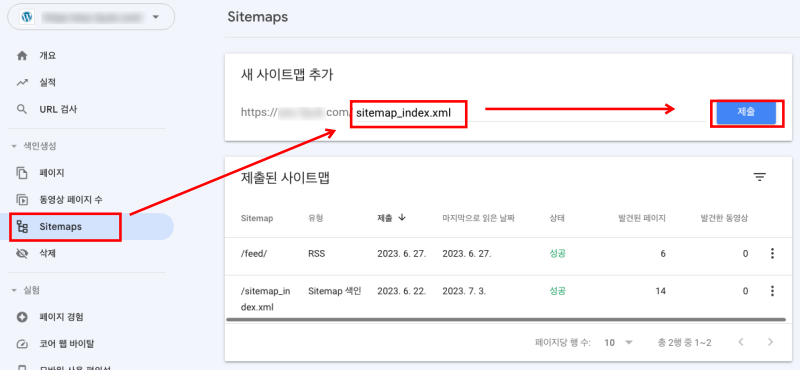Click the pages icon beside 페이지
Image resolution: width=800 pixels, height=370 pixels.
pyautogui.click(x=22, y=173)
